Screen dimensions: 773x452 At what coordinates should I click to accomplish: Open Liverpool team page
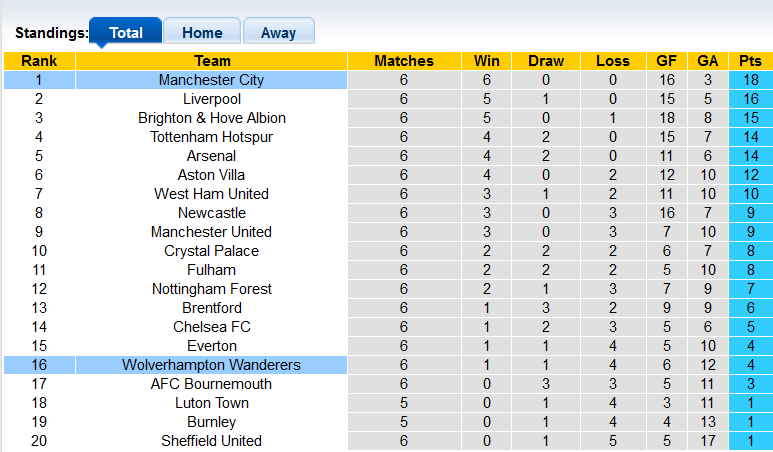(211, 99)
